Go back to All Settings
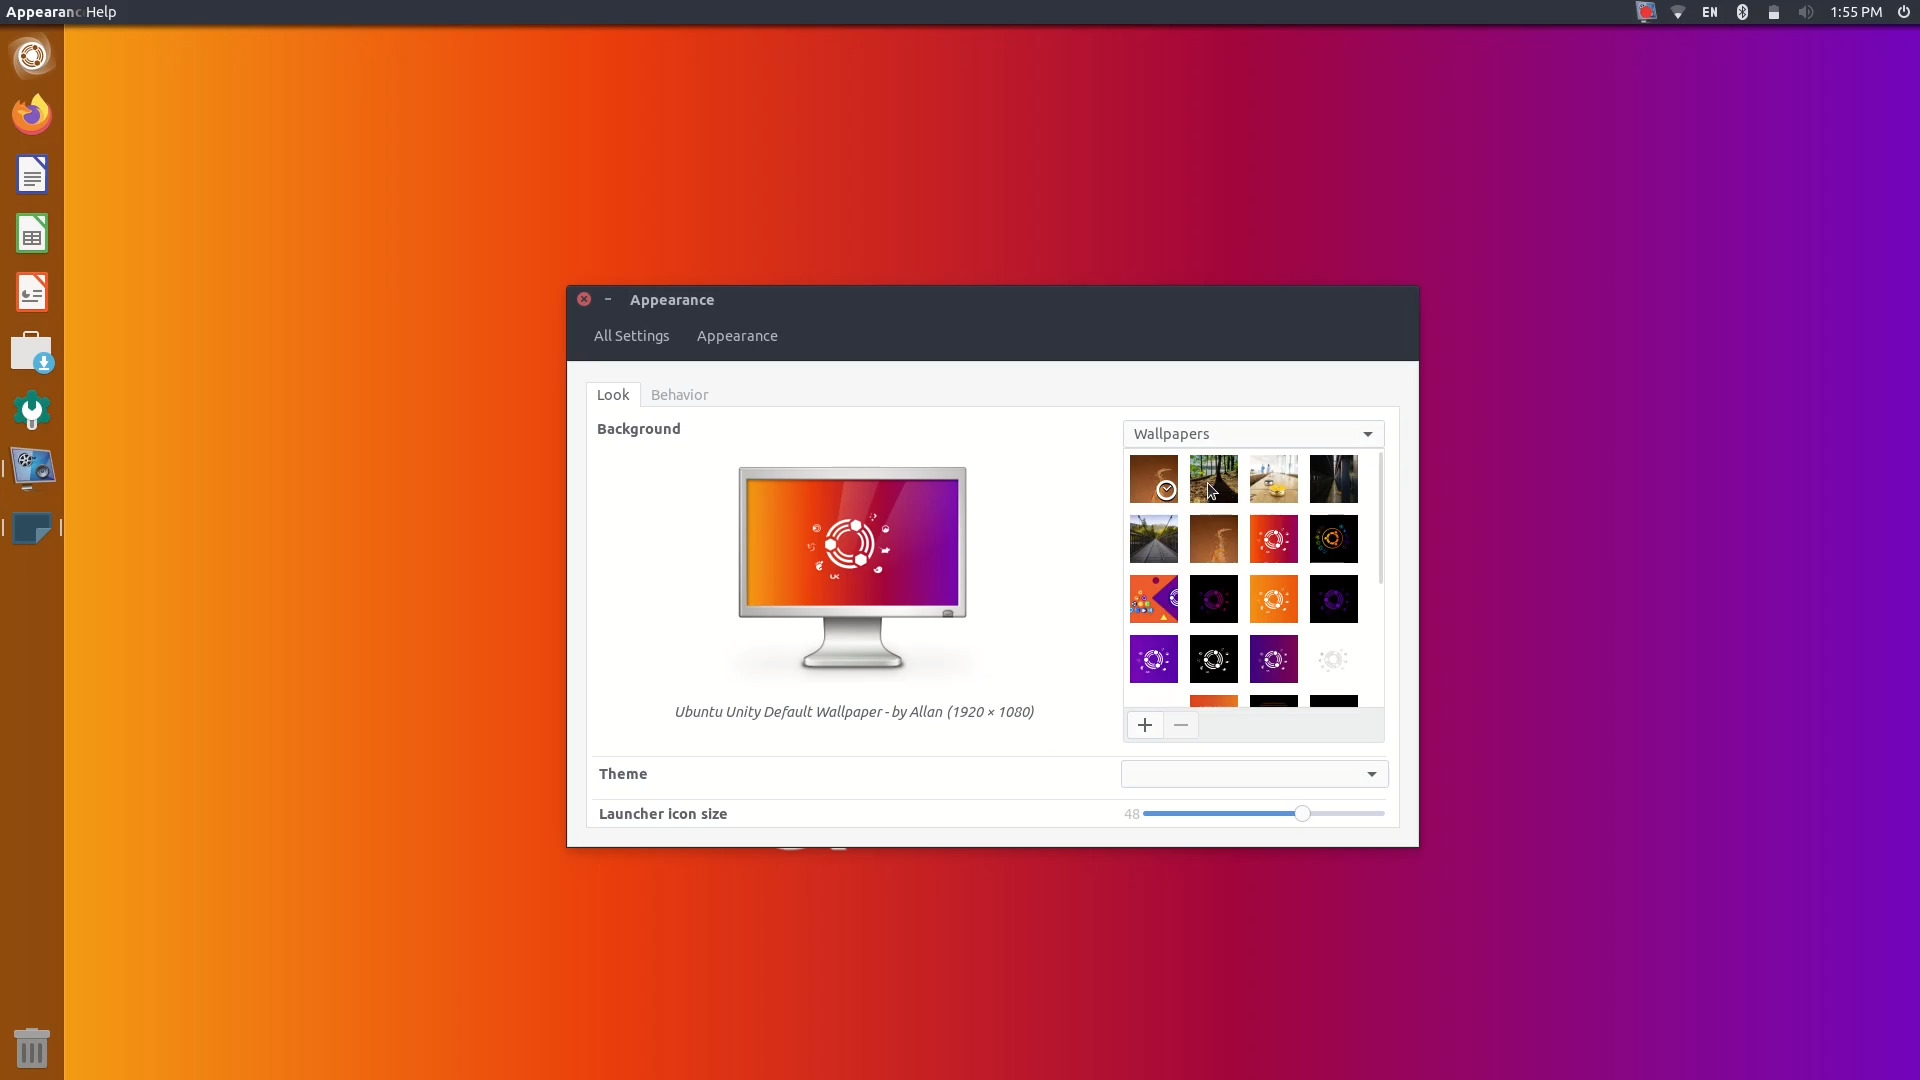The width and height of the screenshot is (1920, 1080). pos(631,336)
